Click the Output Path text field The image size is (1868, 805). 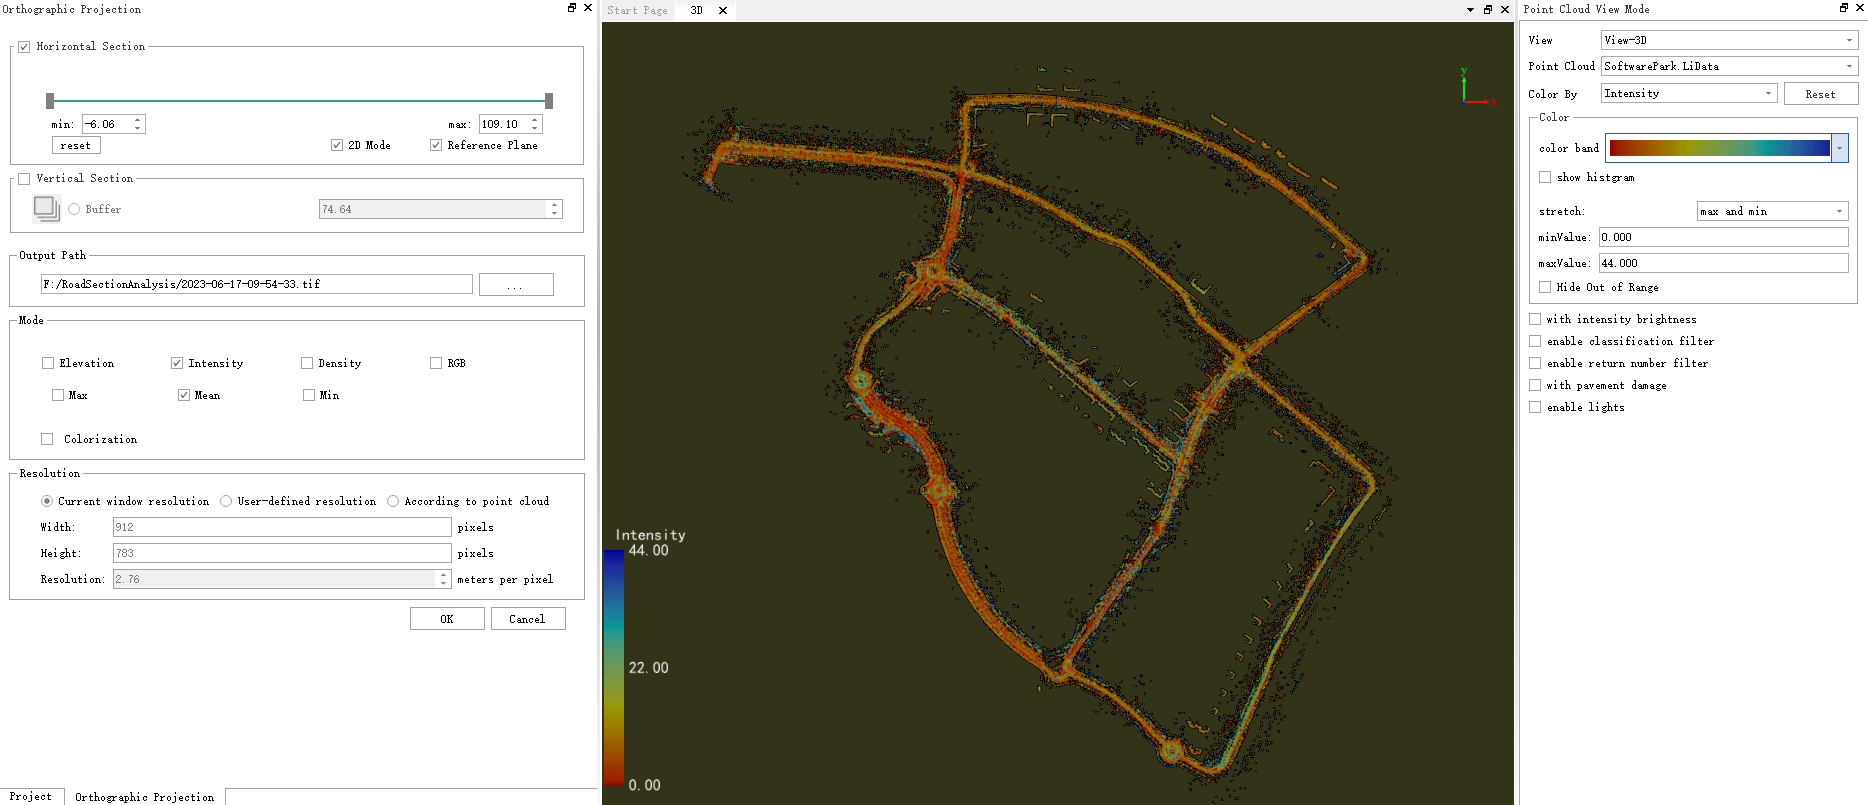tap(256, 284)
